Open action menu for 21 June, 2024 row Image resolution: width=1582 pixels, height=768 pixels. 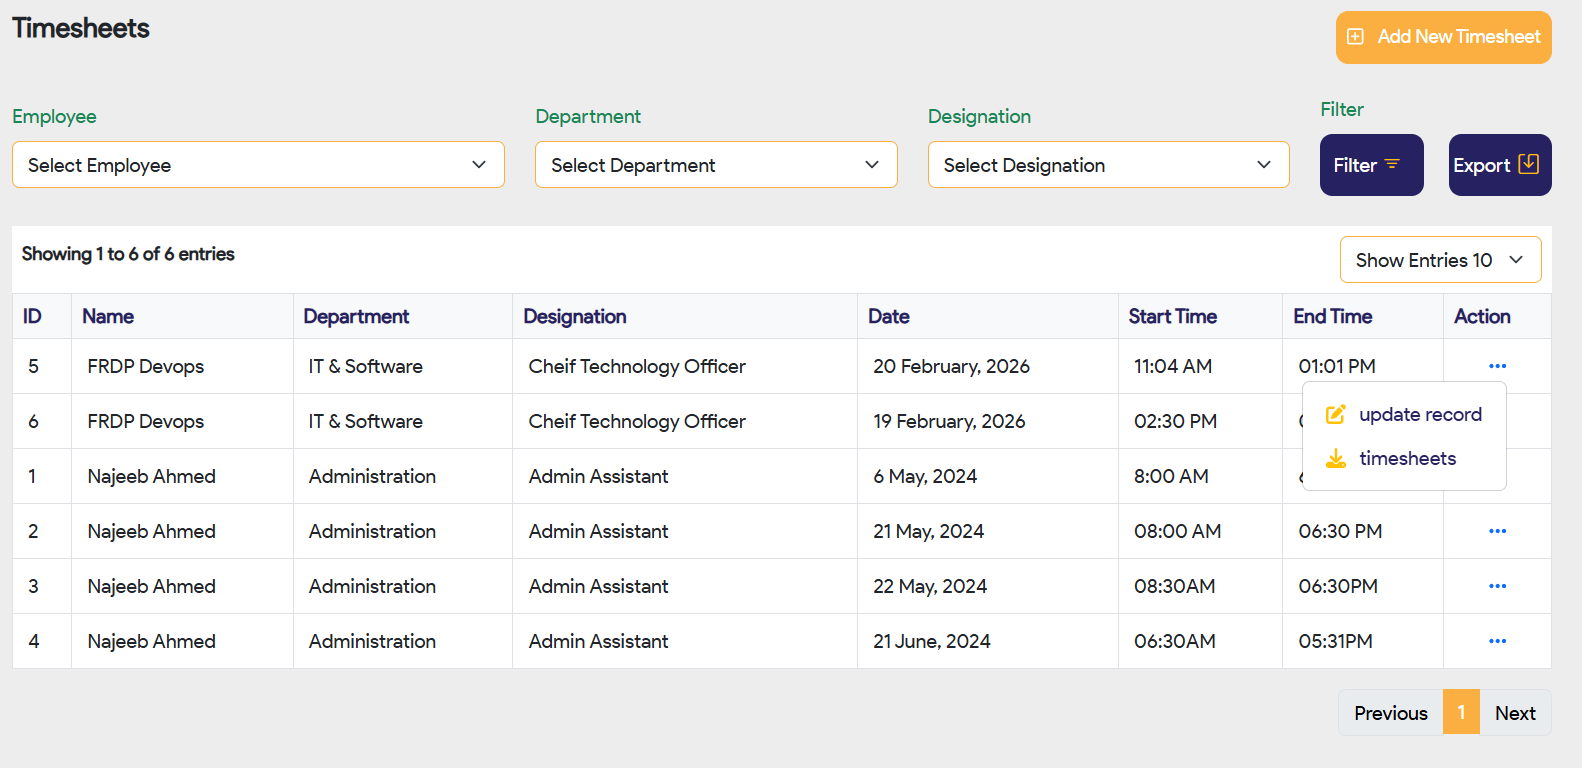click(x=1497, y=641)
